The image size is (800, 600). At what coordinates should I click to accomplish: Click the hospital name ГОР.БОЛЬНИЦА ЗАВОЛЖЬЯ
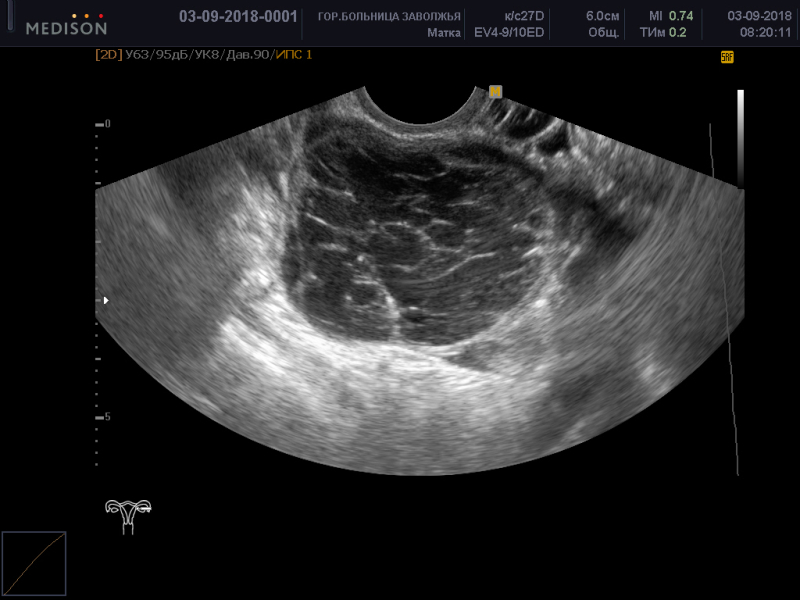389,17
